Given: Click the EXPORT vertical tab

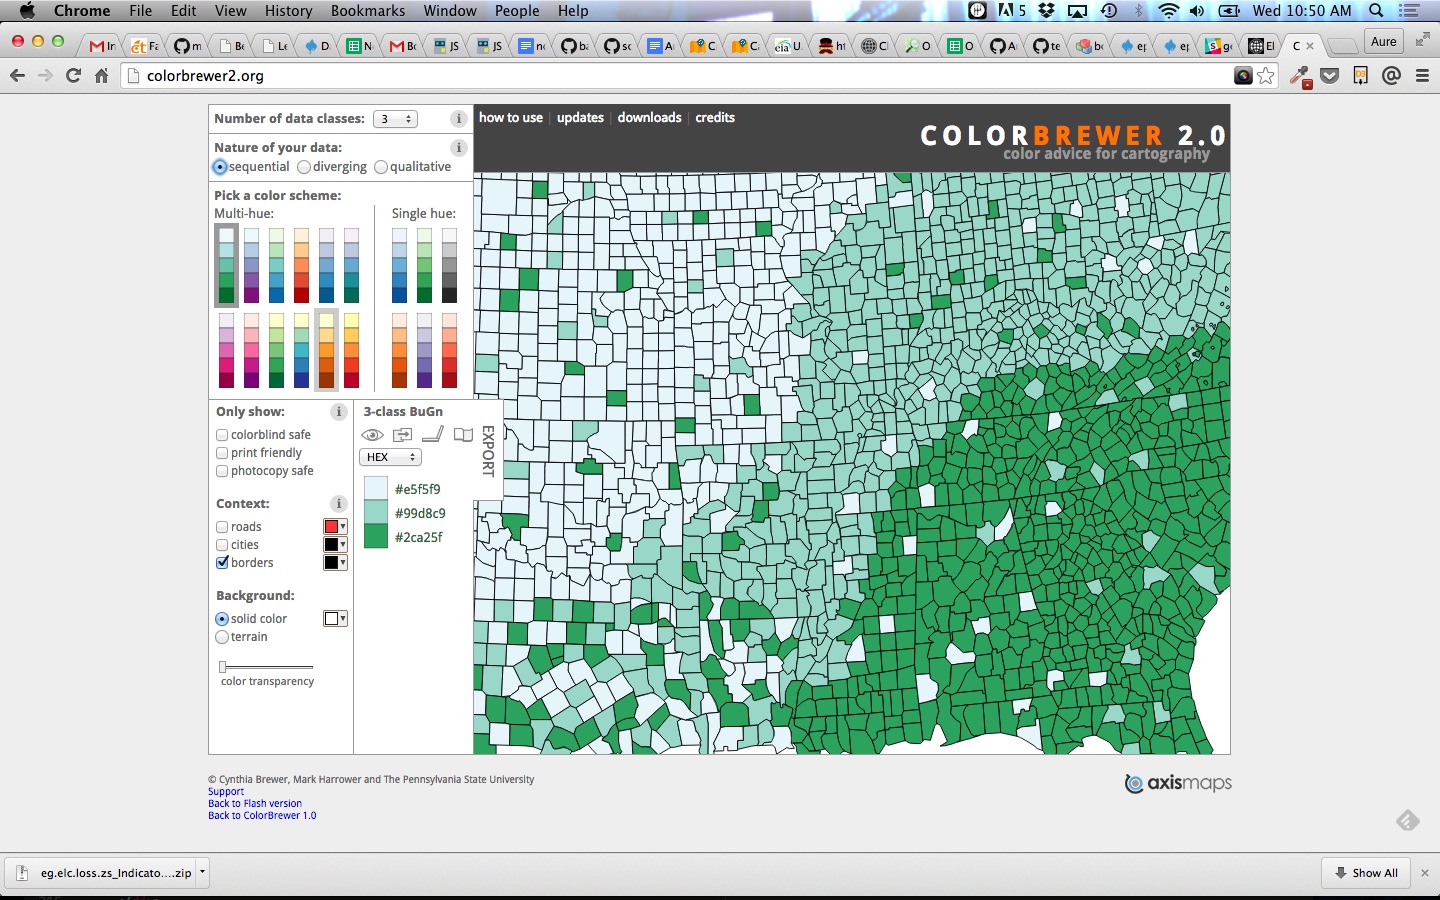Looking at the screenshot, I should pos(488,451).
